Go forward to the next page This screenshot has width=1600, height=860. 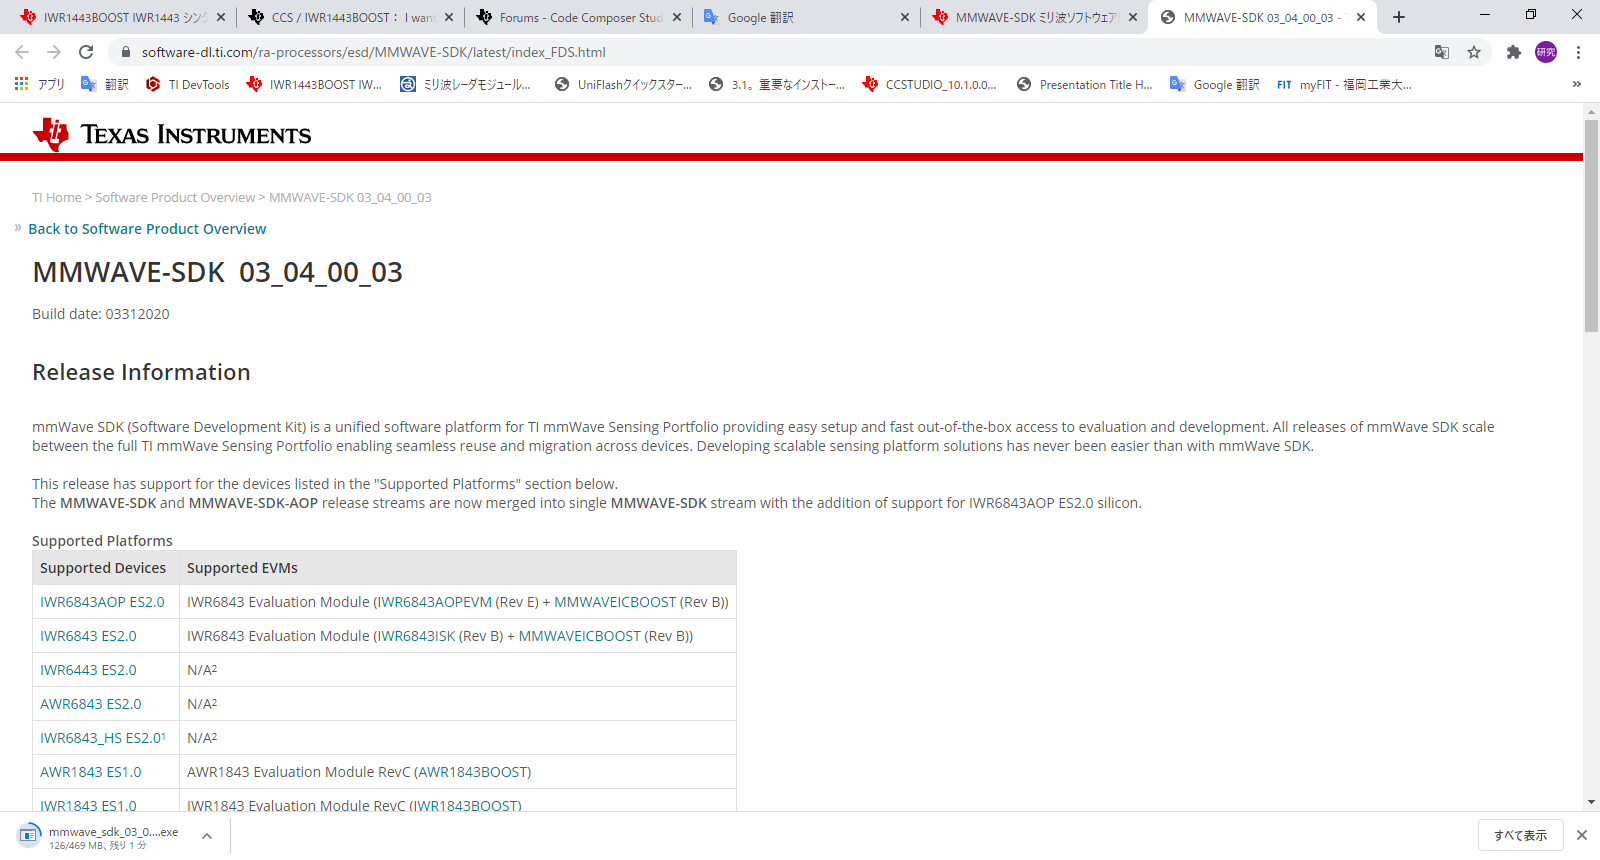point(54,52)
